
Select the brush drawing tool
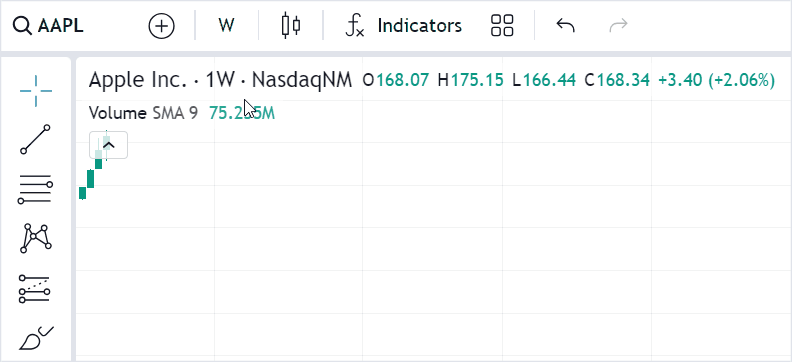(x=36, y=338)
